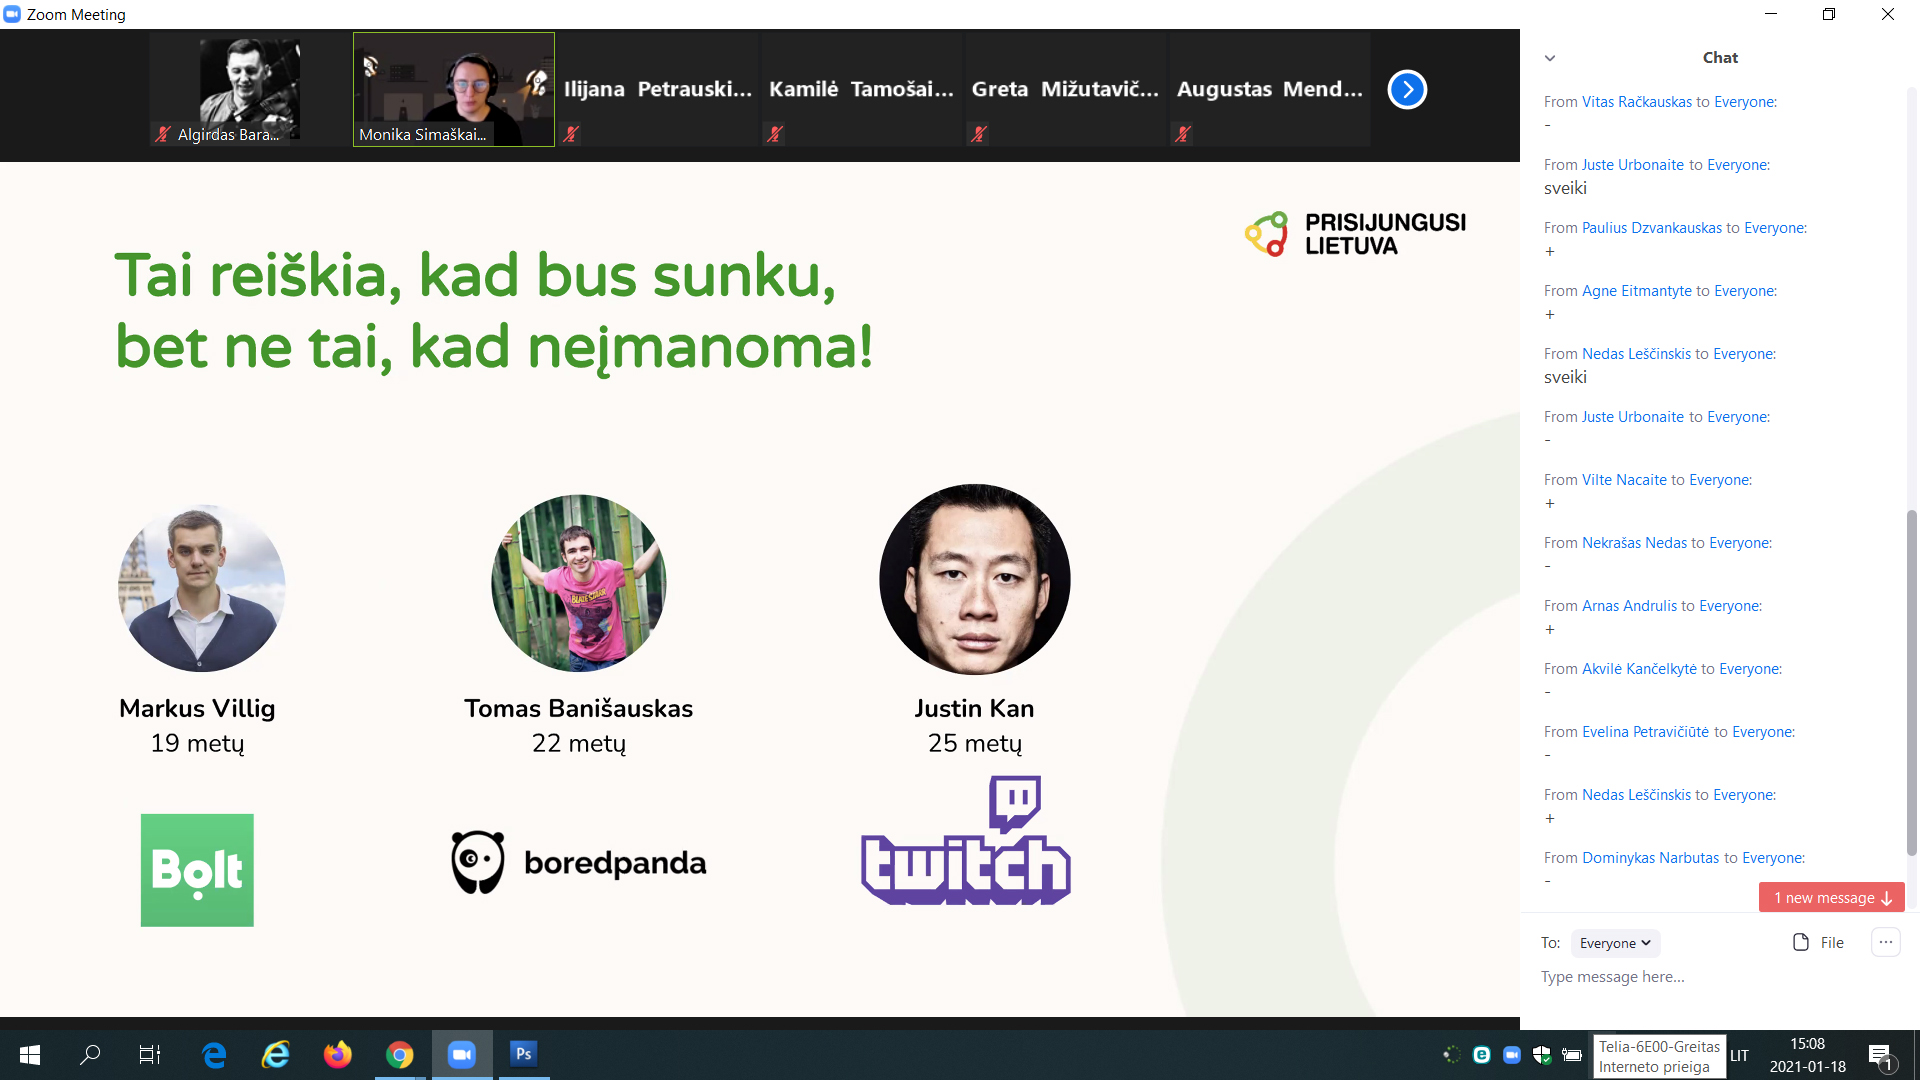Click sender name Arnas Andrulis in chat
The width and height of the screenshot is (1920, 1080).
(x=1629, y=606)
